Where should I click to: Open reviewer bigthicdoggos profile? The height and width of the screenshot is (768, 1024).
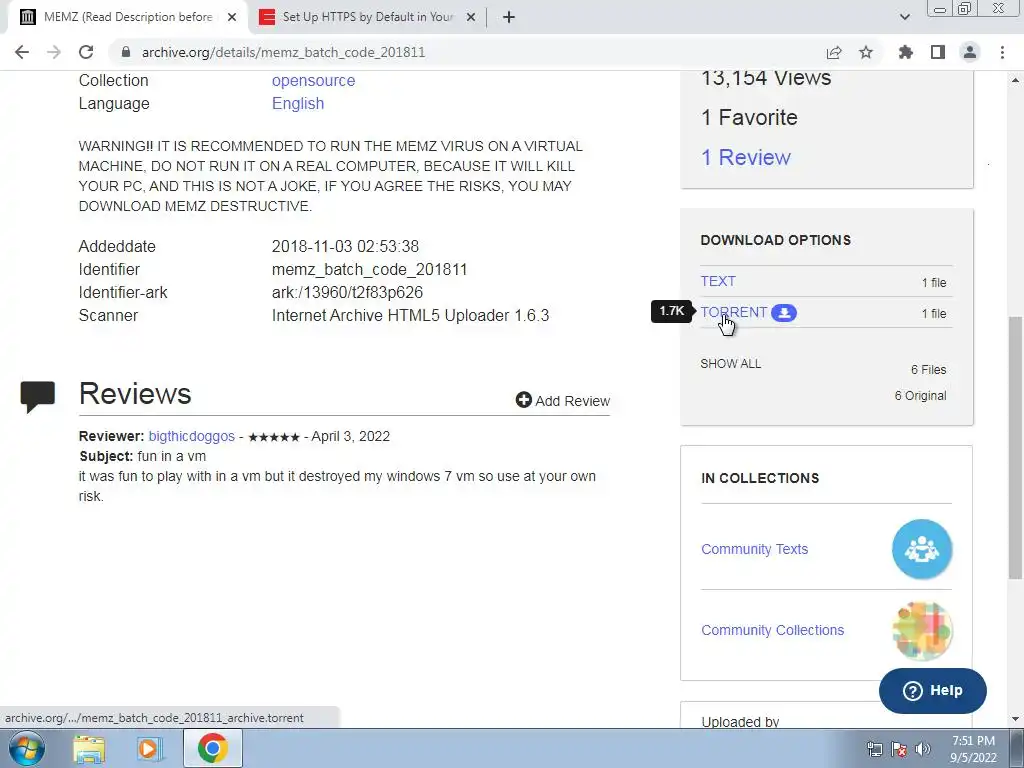click(x=191, y=436)
